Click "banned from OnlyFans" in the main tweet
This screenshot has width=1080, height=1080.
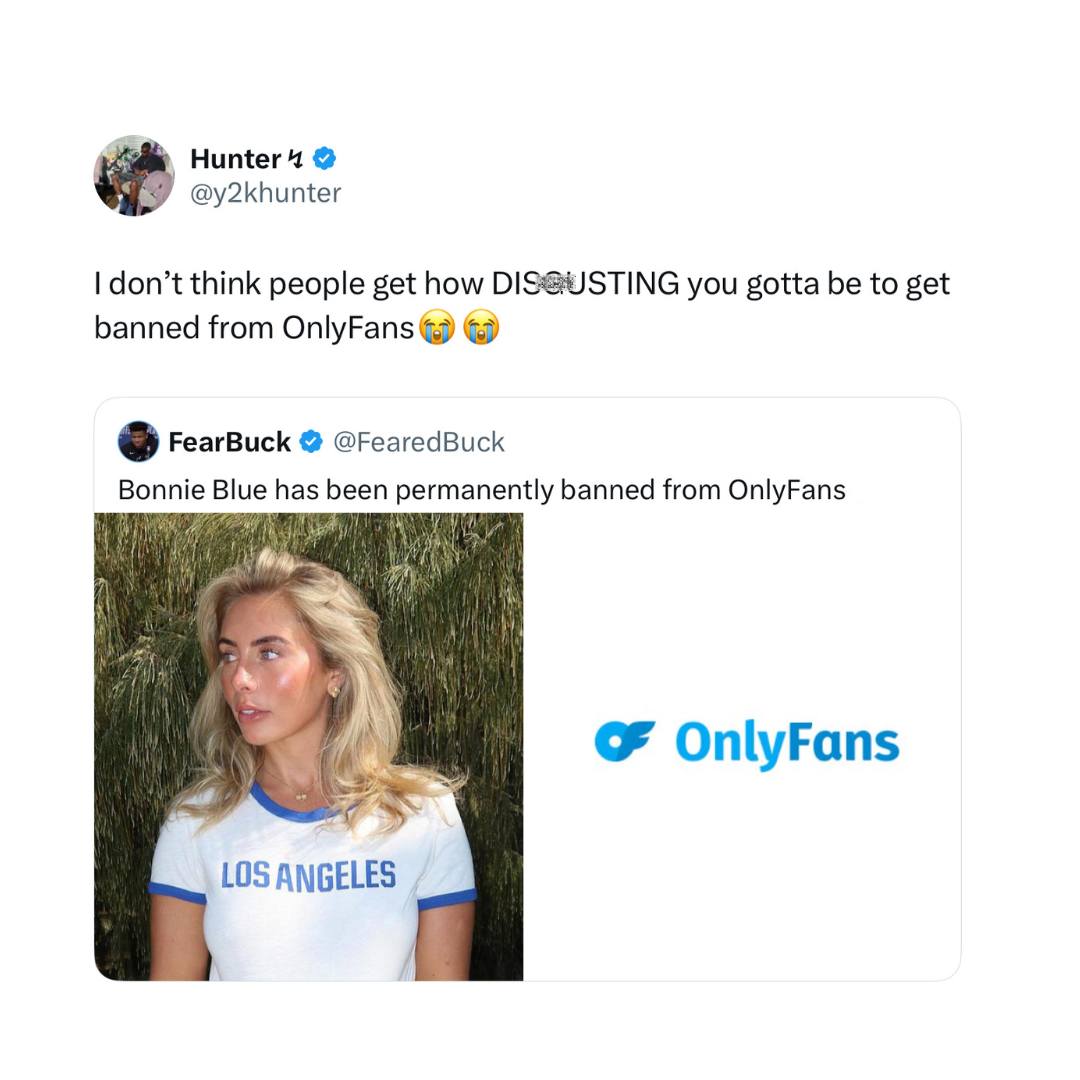point(254,327)
